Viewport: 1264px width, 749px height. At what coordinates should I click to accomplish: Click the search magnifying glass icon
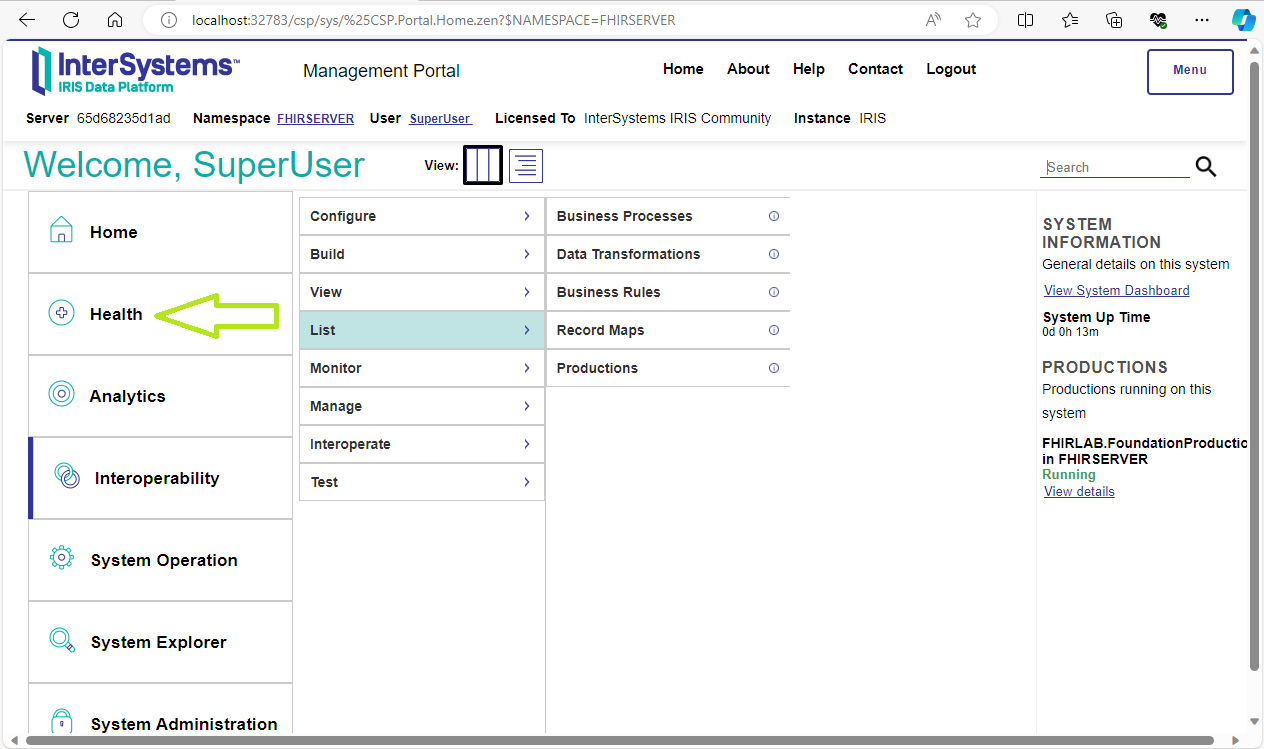1206,167
